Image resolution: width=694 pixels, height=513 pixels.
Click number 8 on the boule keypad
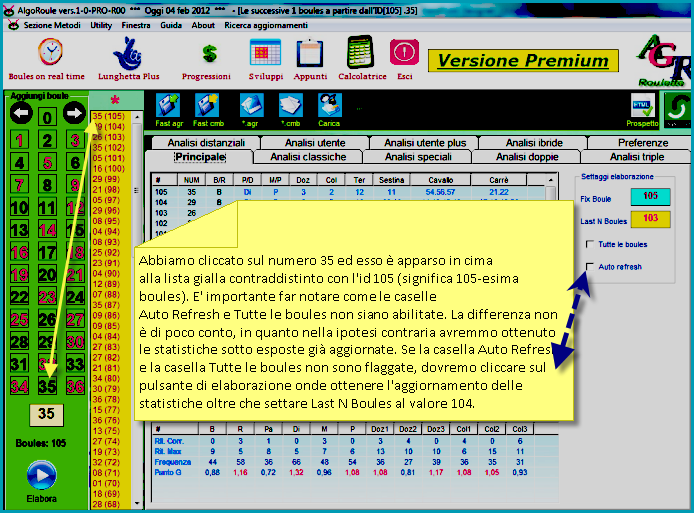47,185
